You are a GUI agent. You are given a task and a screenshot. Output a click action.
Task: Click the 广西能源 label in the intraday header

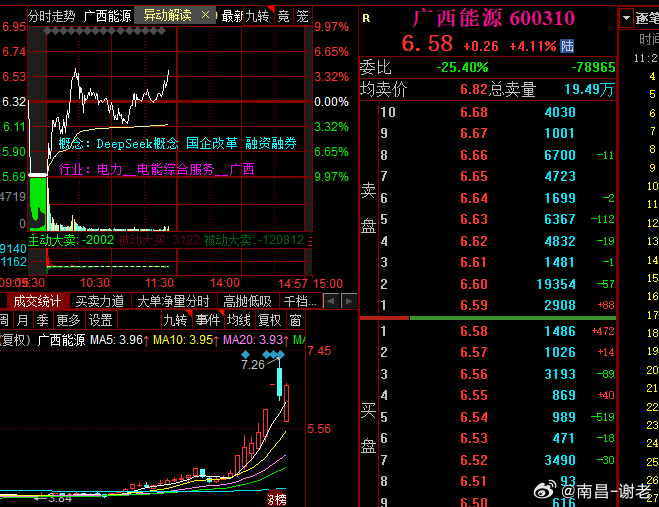pyautogui.click(x=108, y=16)
